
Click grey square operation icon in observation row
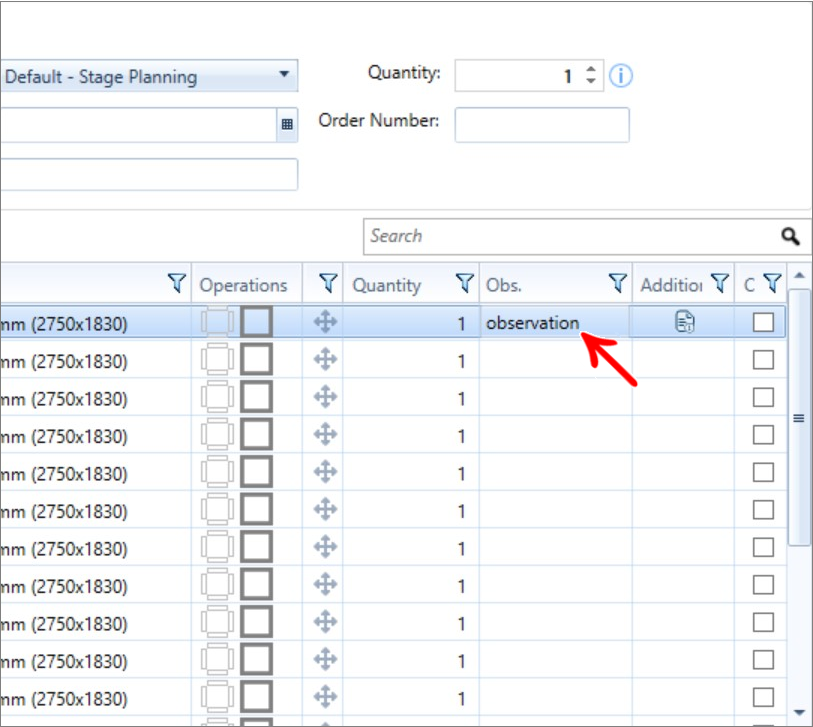(256, 321)
